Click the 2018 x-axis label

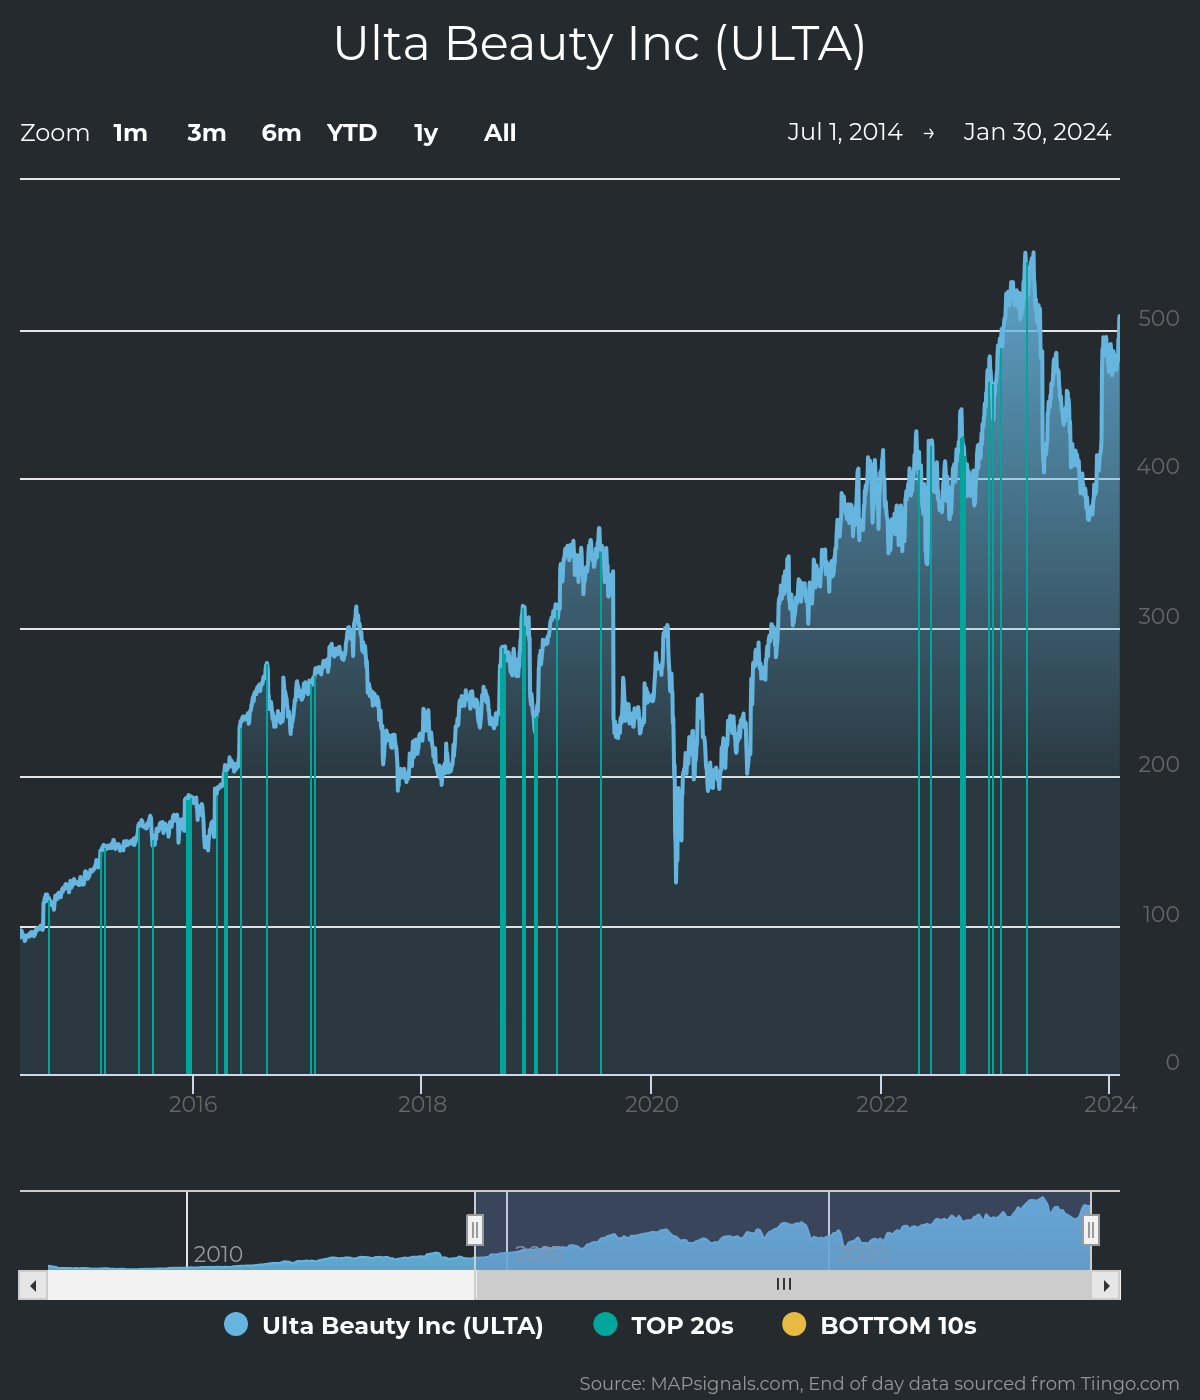[422, 1104]
